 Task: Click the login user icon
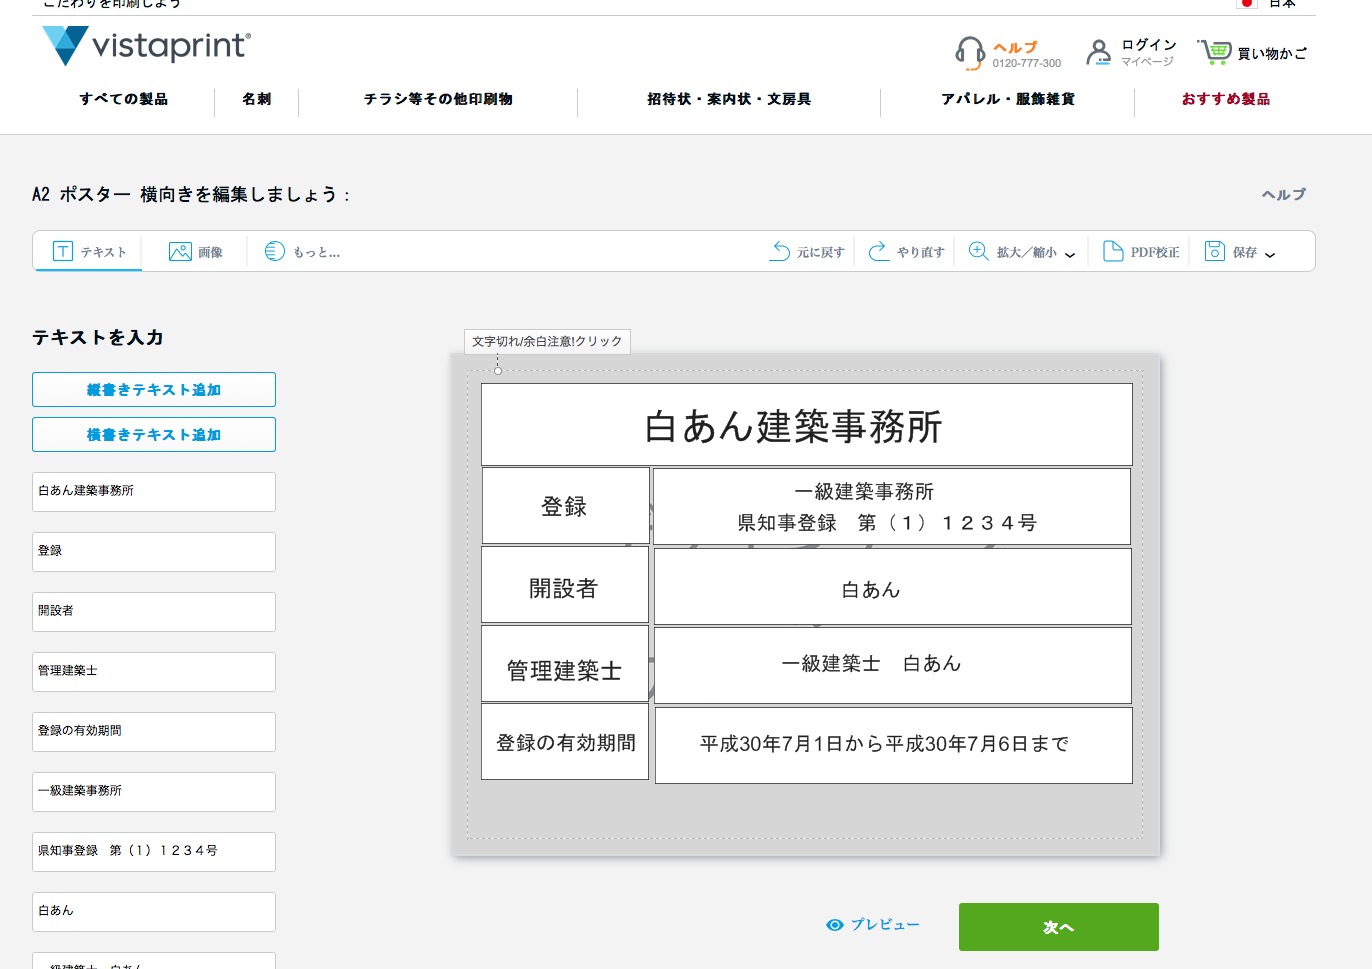tap(1098, 52)
